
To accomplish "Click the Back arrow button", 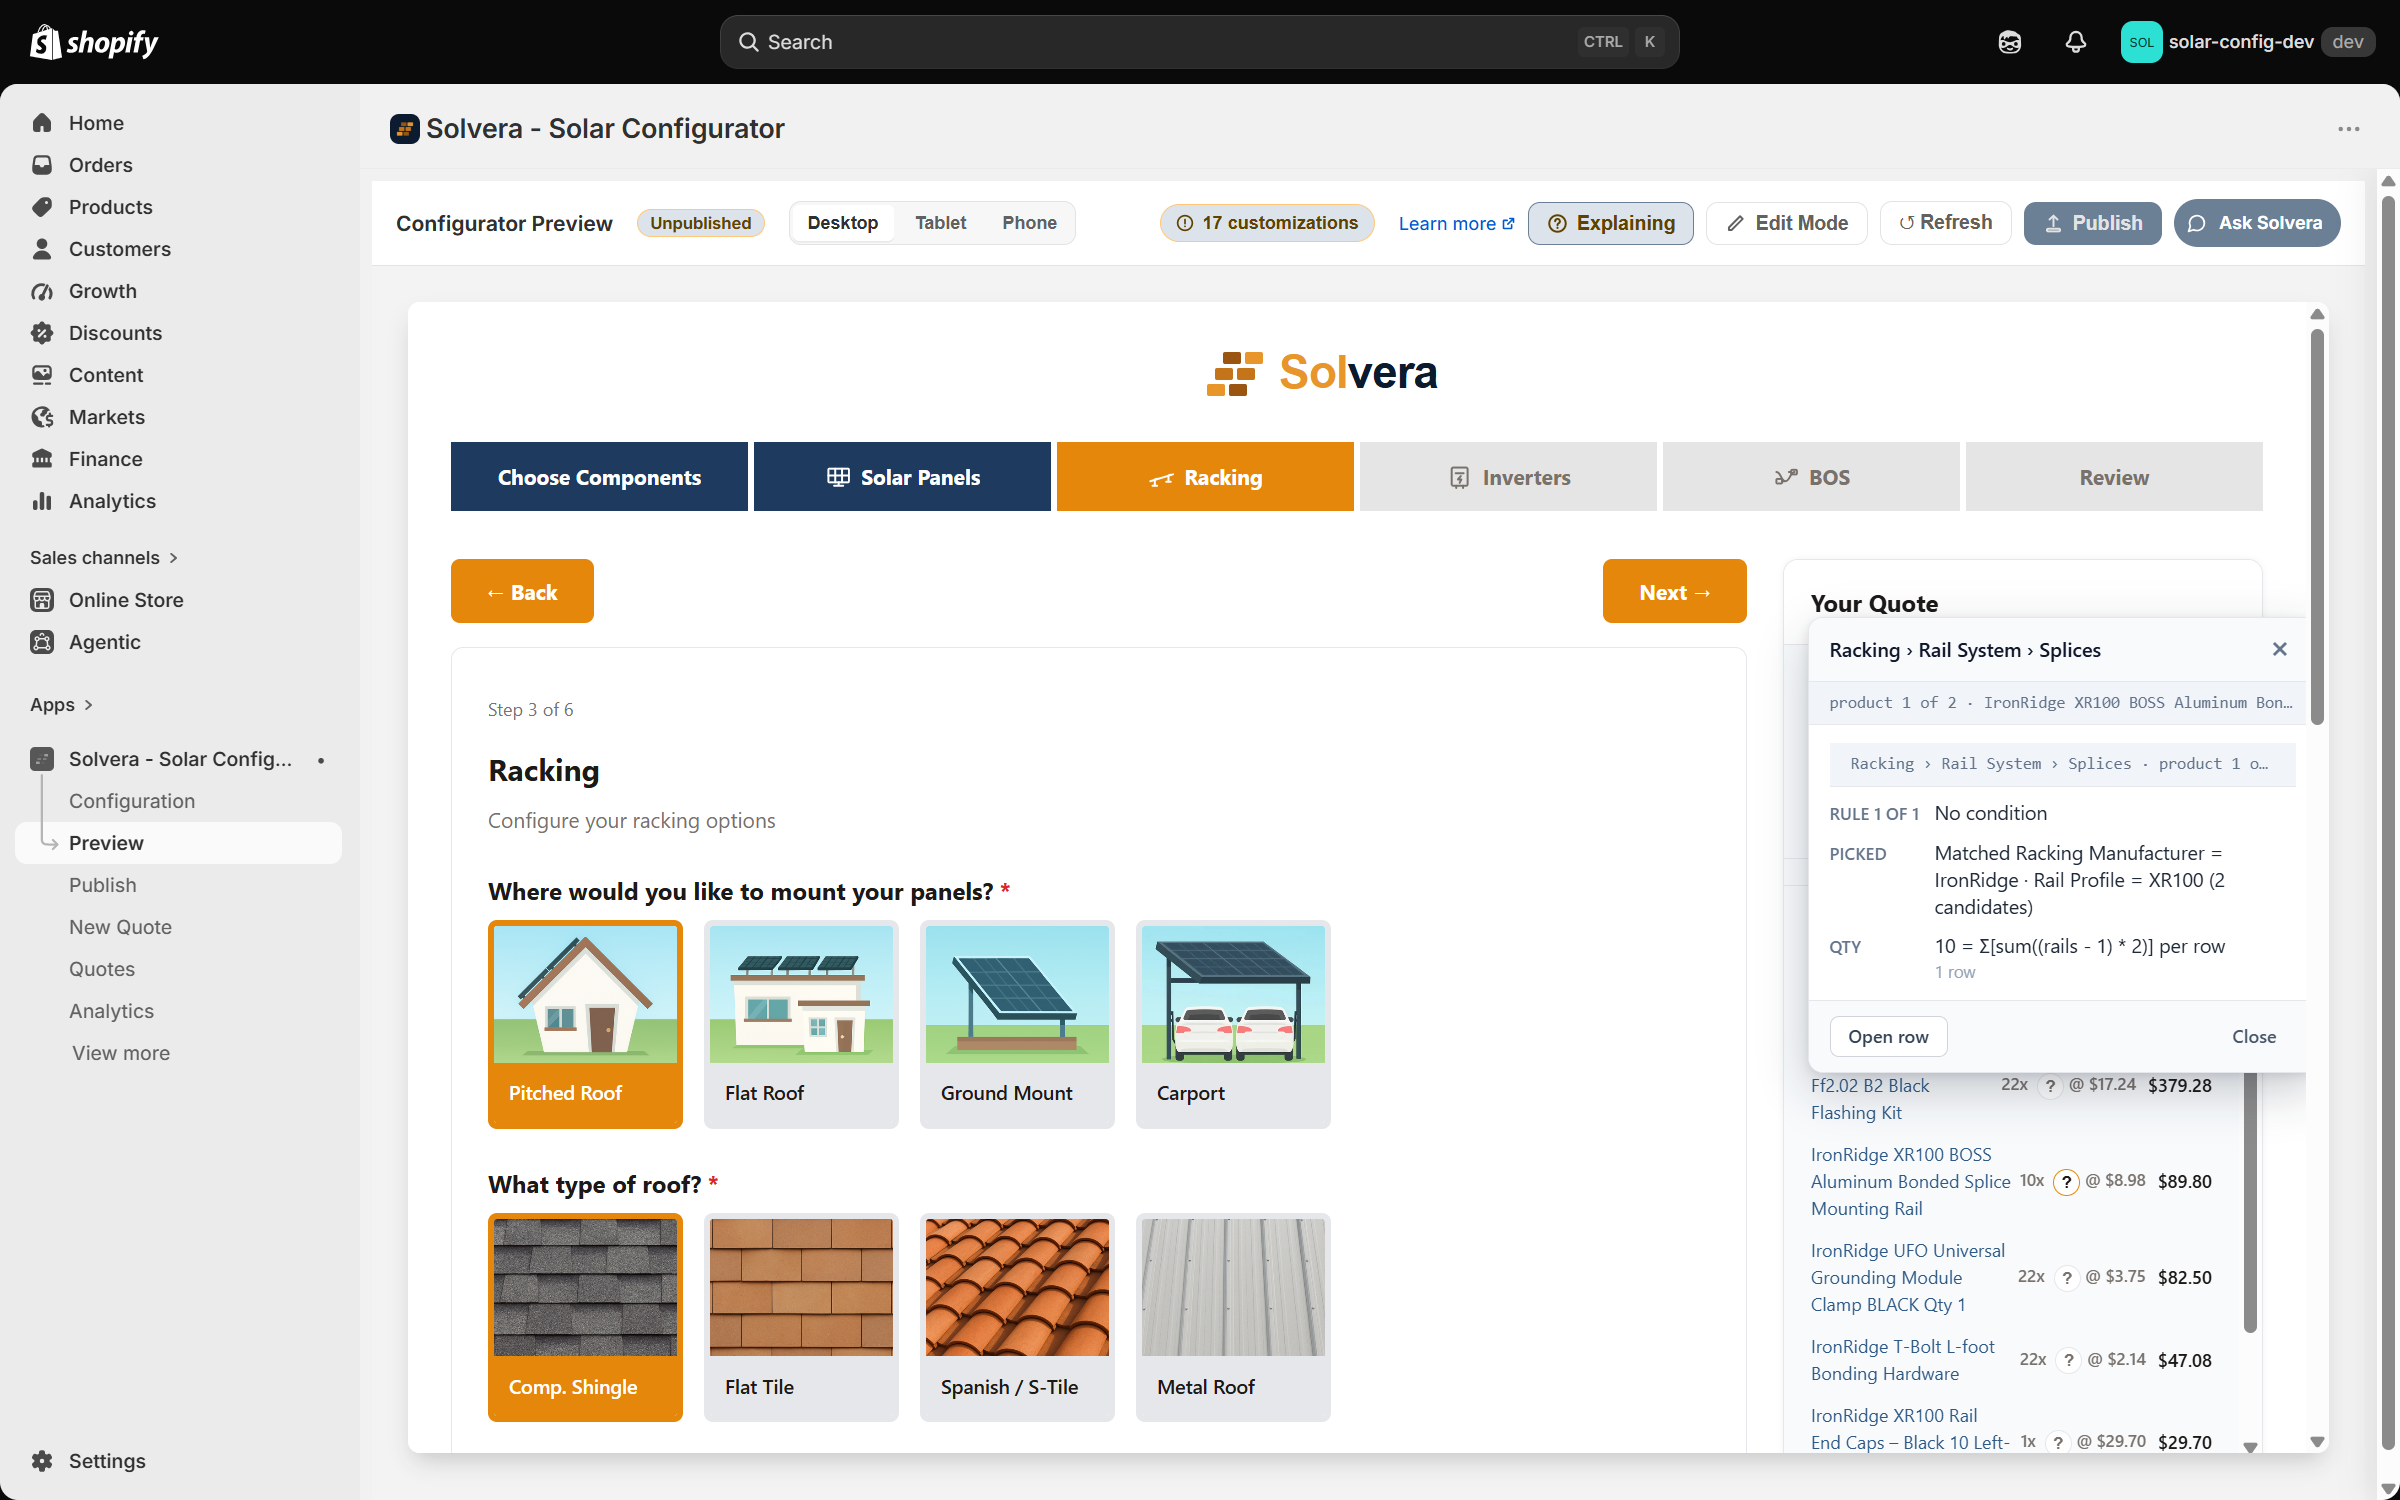I will (x=522, y=591).
